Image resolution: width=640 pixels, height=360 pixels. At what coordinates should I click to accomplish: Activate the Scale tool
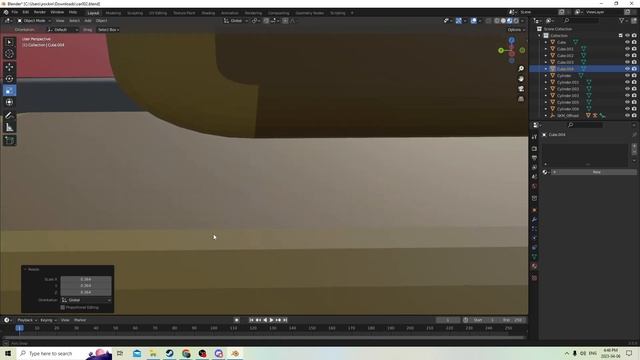(x=9, y=91)
